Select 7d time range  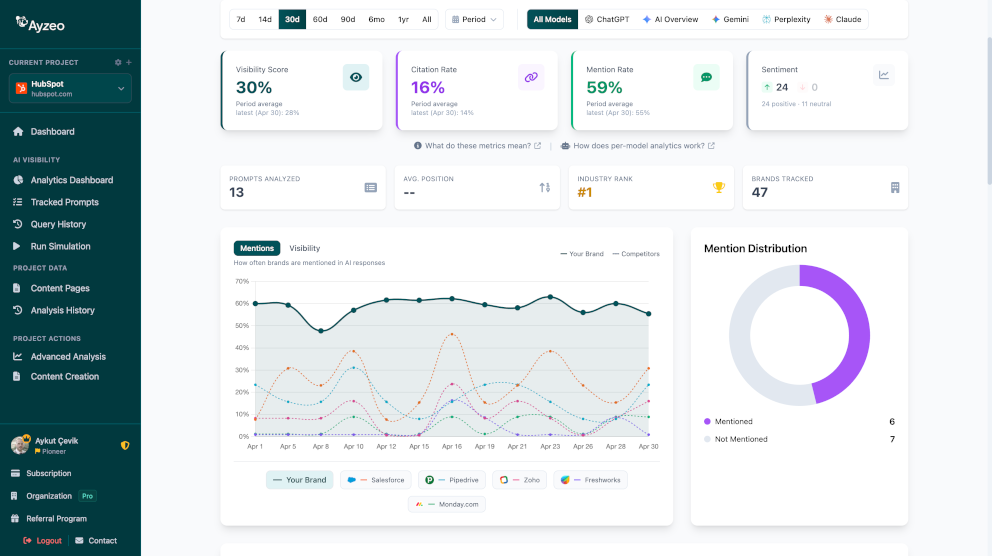[241, 20]
